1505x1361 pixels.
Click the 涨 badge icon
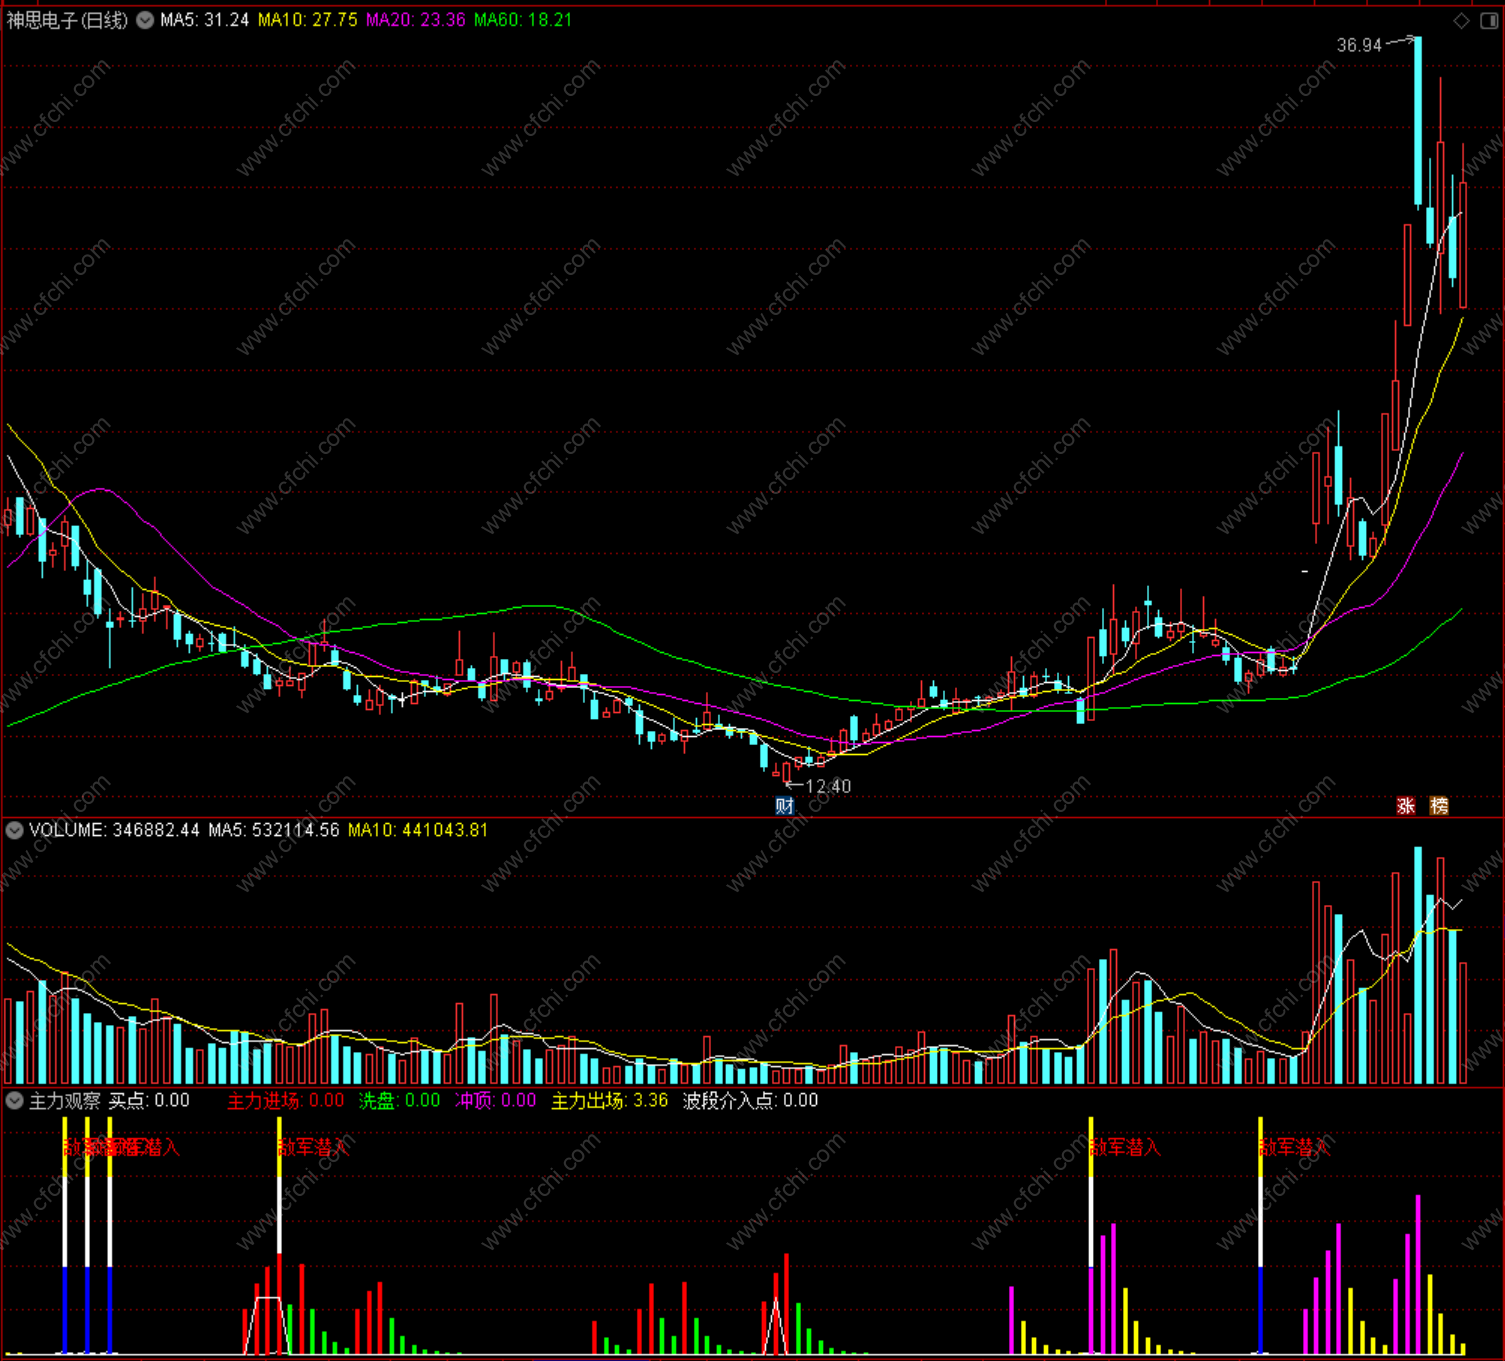pyautogui.click(x=1406, y=806)
